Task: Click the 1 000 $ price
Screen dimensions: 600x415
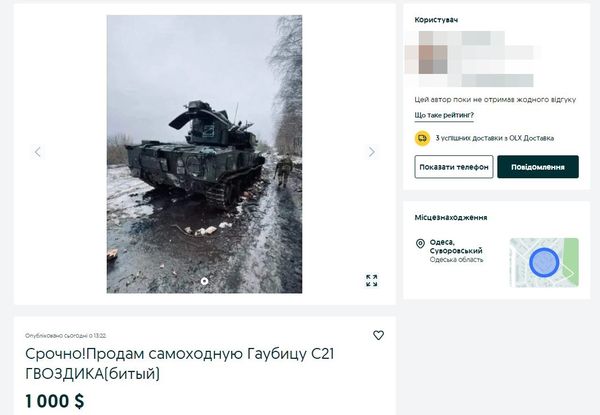Action: coord(55,402)
